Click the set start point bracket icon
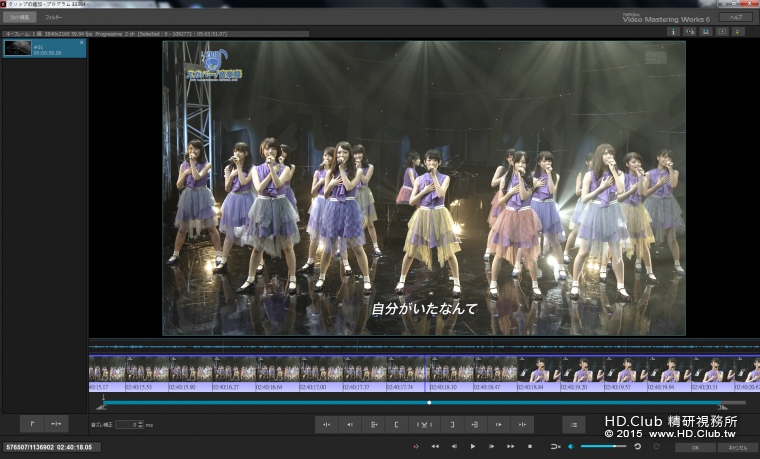 click(x=398, y=424)
